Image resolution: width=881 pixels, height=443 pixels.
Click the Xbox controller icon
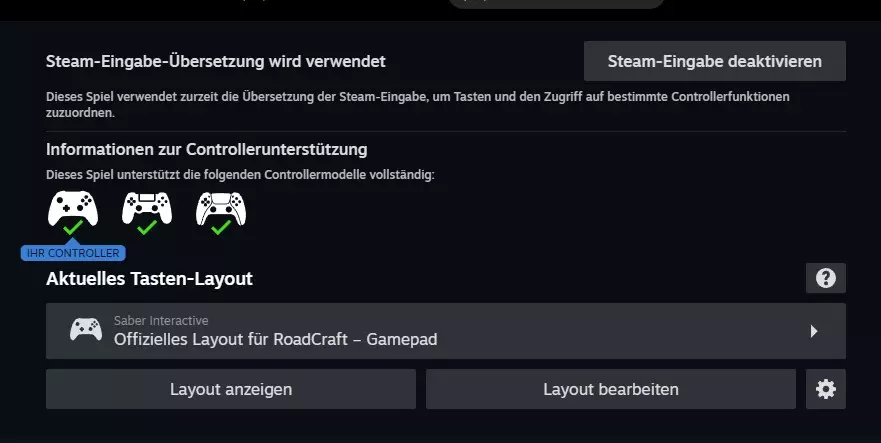point(73,208)
